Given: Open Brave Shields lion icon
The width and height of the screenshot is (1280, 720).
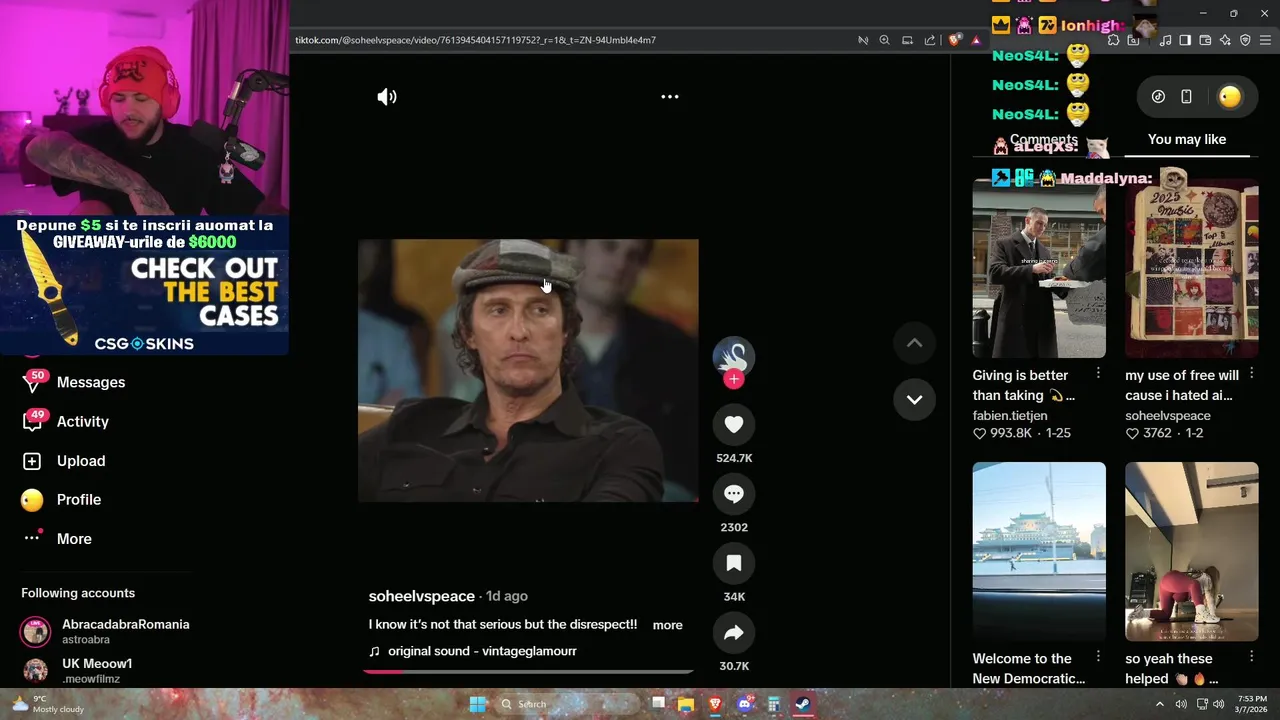Looking at the screenshot, I should click(x=955, y=40).
